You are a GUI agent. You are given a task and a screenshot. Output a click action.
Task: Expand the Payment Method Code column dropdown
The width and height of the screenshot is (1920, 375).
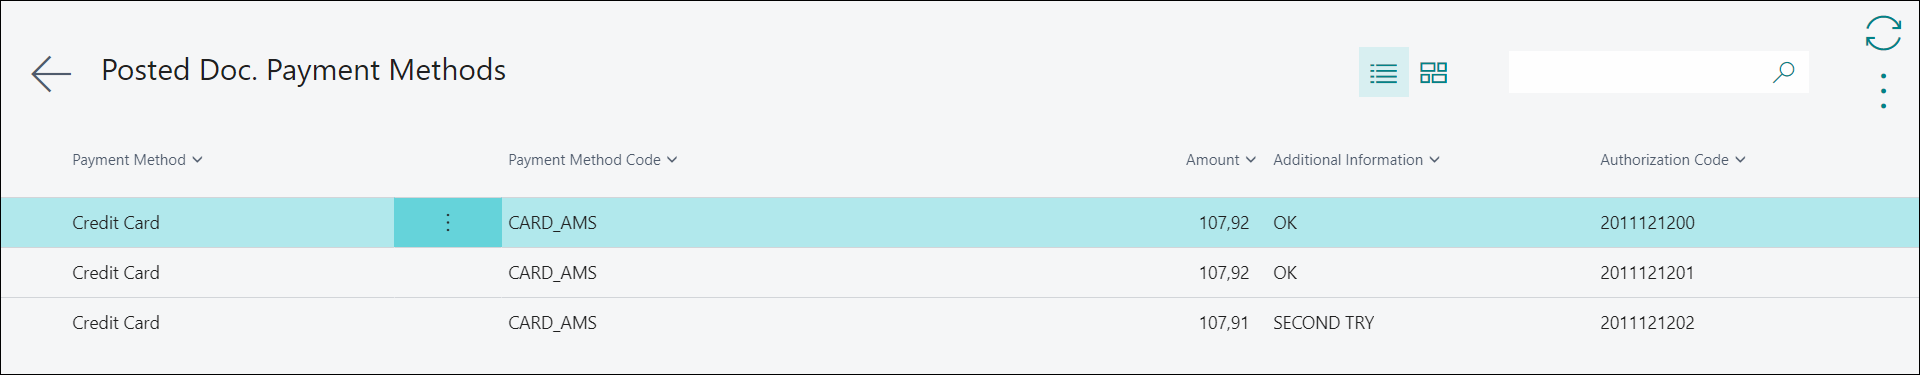tap(593, 160)
